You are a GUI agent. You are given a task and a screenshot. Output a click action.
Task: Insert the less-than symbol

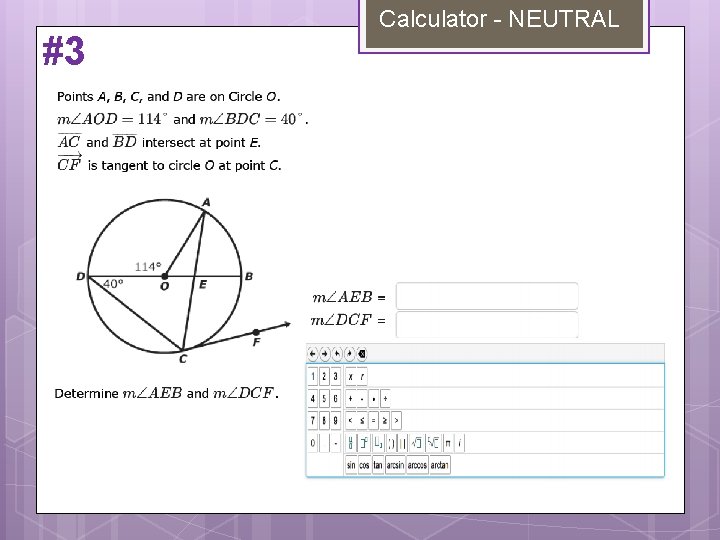point(350,421)
